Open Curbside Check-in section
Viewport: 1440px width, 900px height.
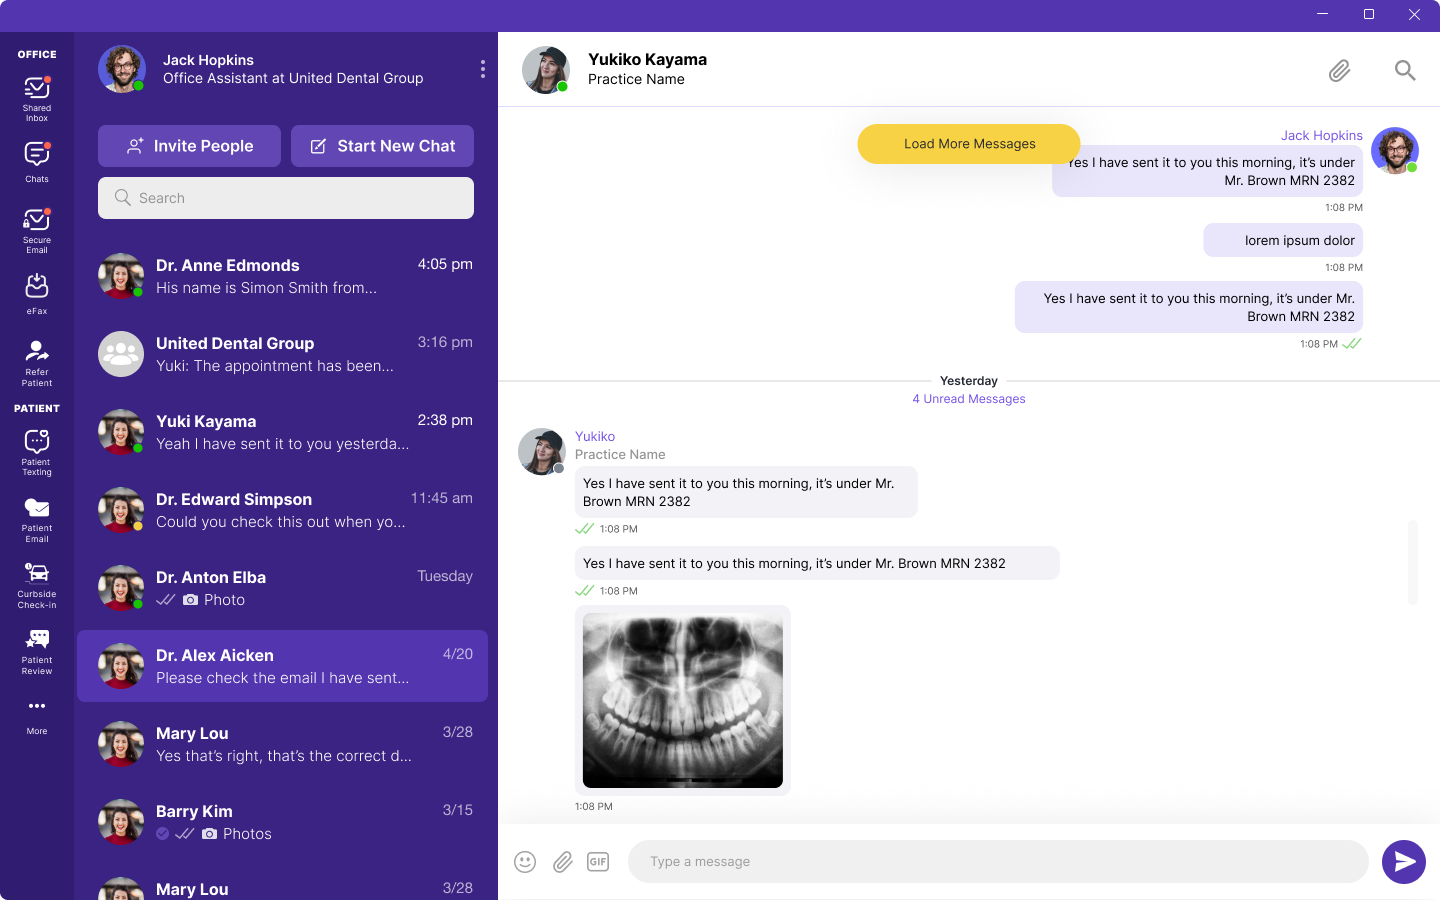pyautogui.click(x=37, y=584)
